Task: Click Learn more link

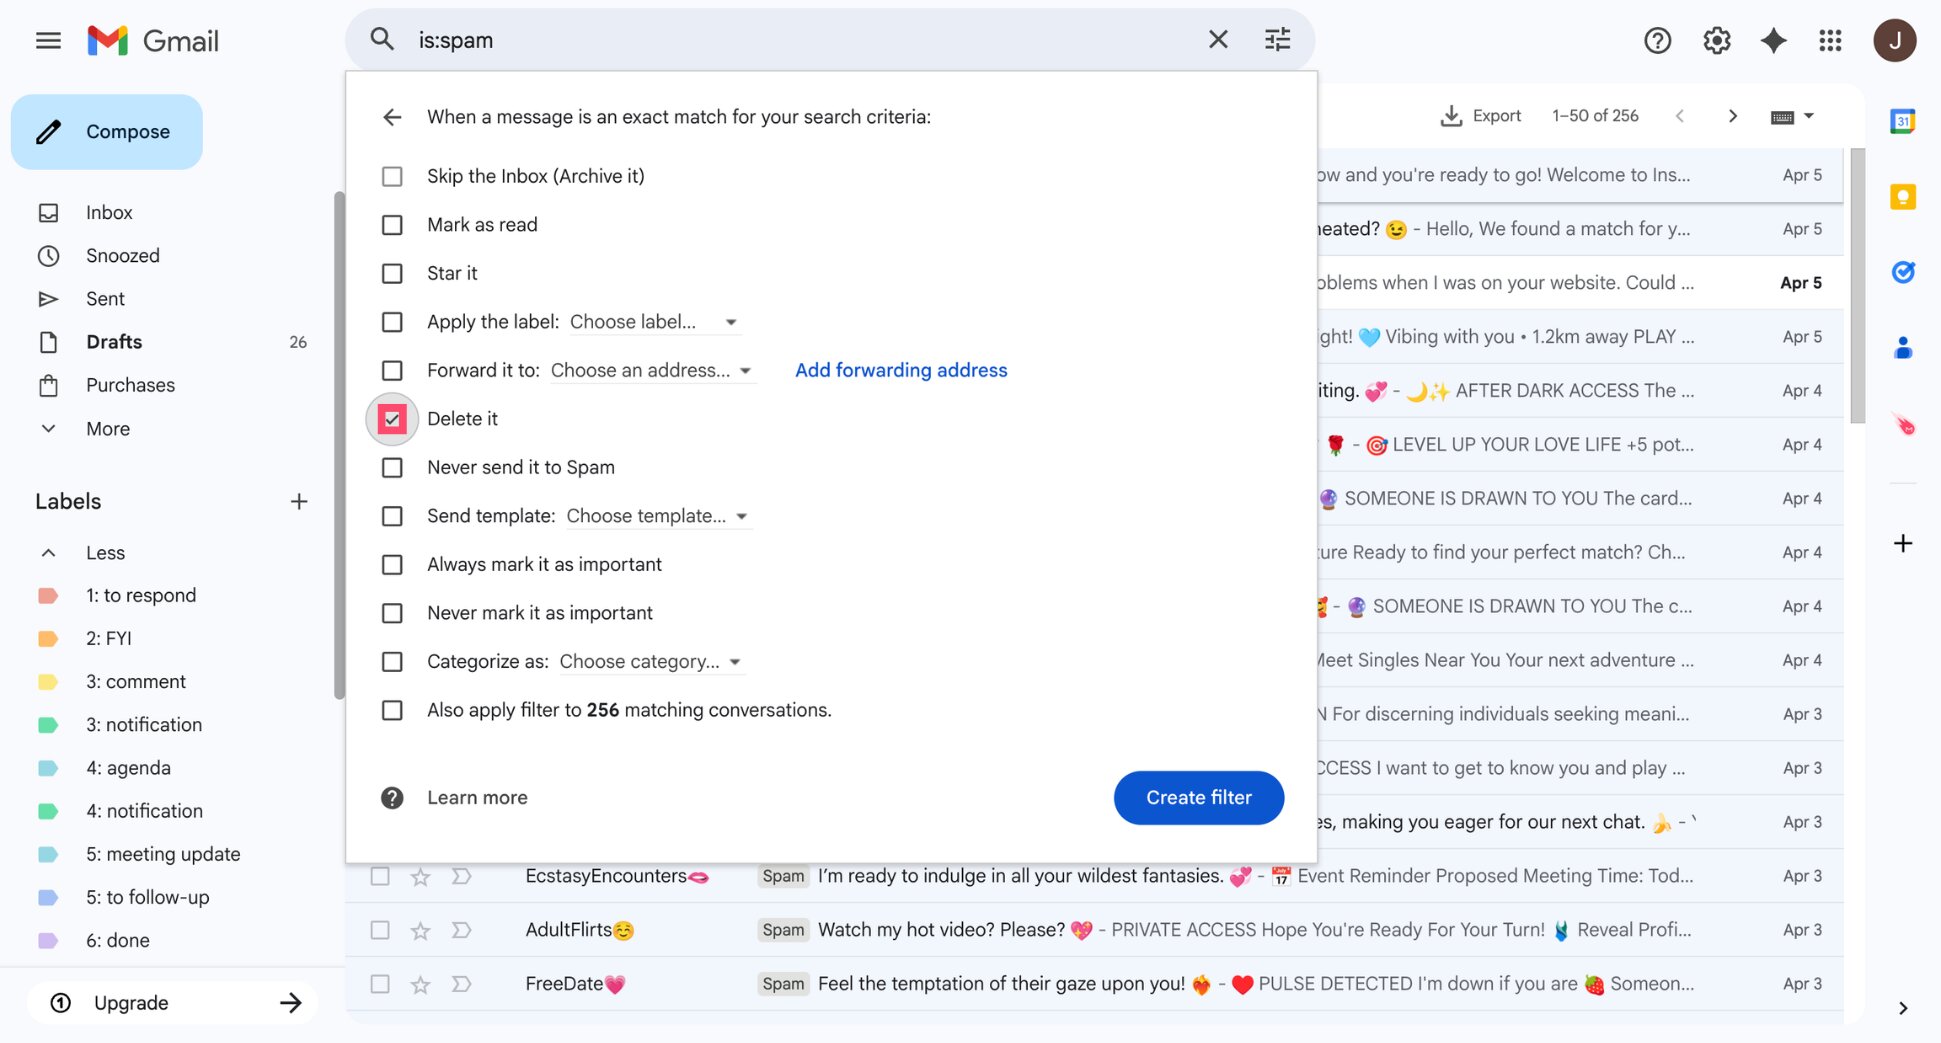Action: pyautogui.click(x=477, y=798)
